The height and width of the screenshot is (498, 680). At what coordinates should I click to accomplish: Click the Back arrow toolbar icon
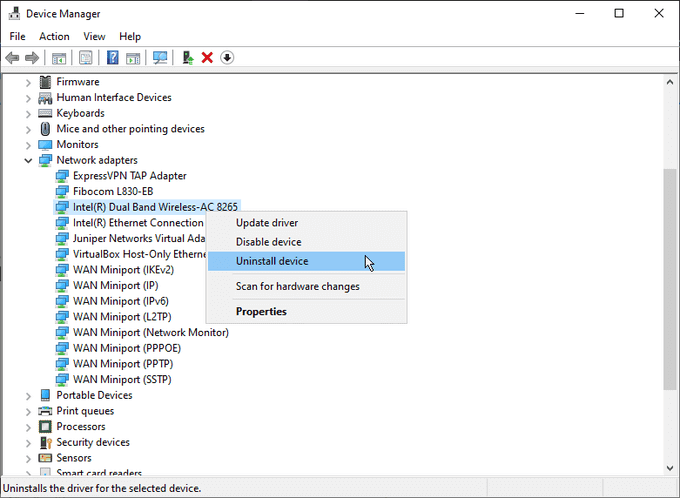point(12,58)
